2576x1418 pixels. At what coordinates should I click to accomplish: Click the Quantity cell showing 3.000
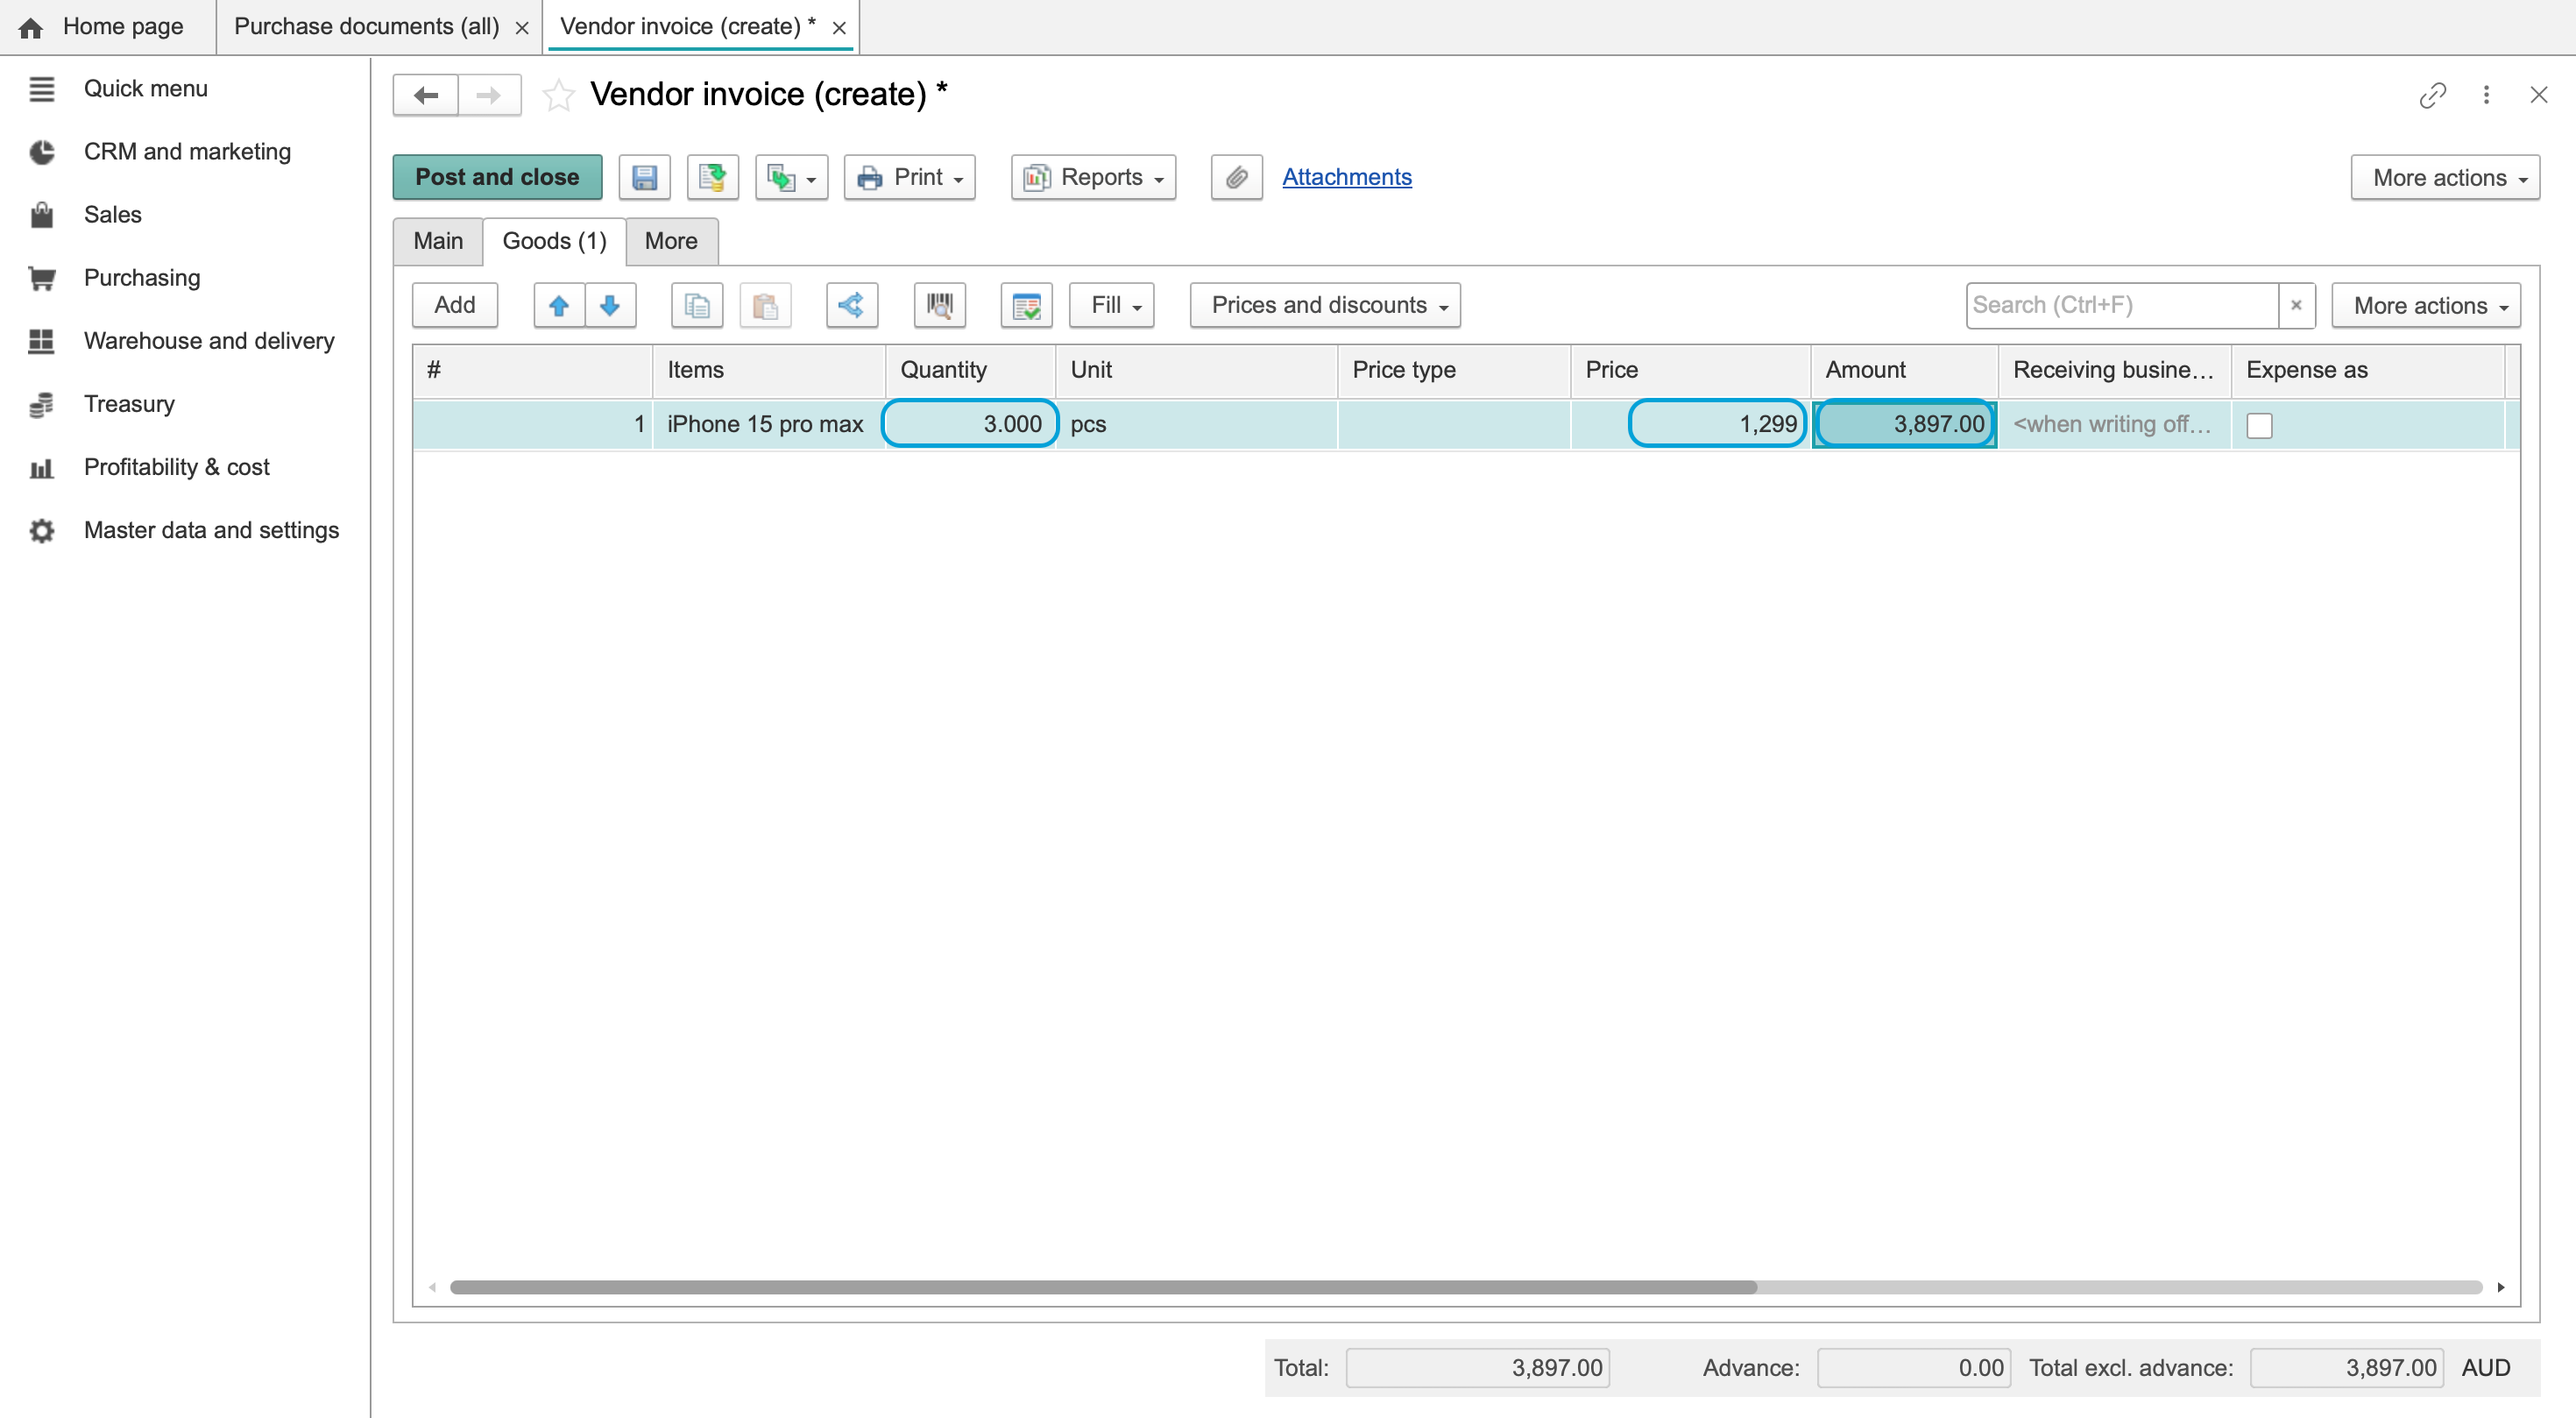[970, 424]
